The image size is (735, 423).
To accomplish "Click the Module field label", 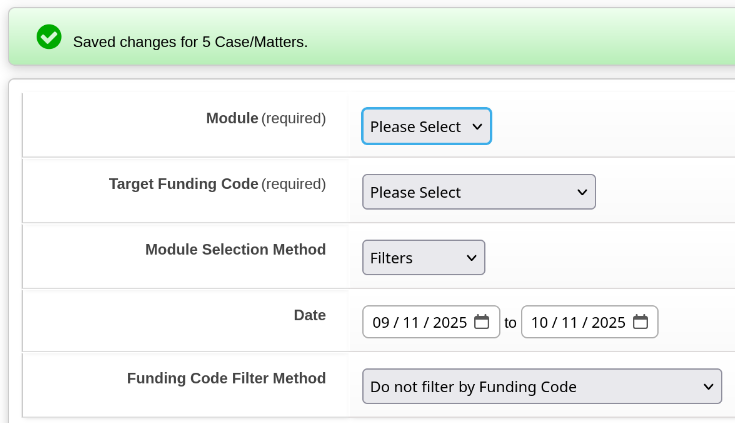I will [232, 118].
